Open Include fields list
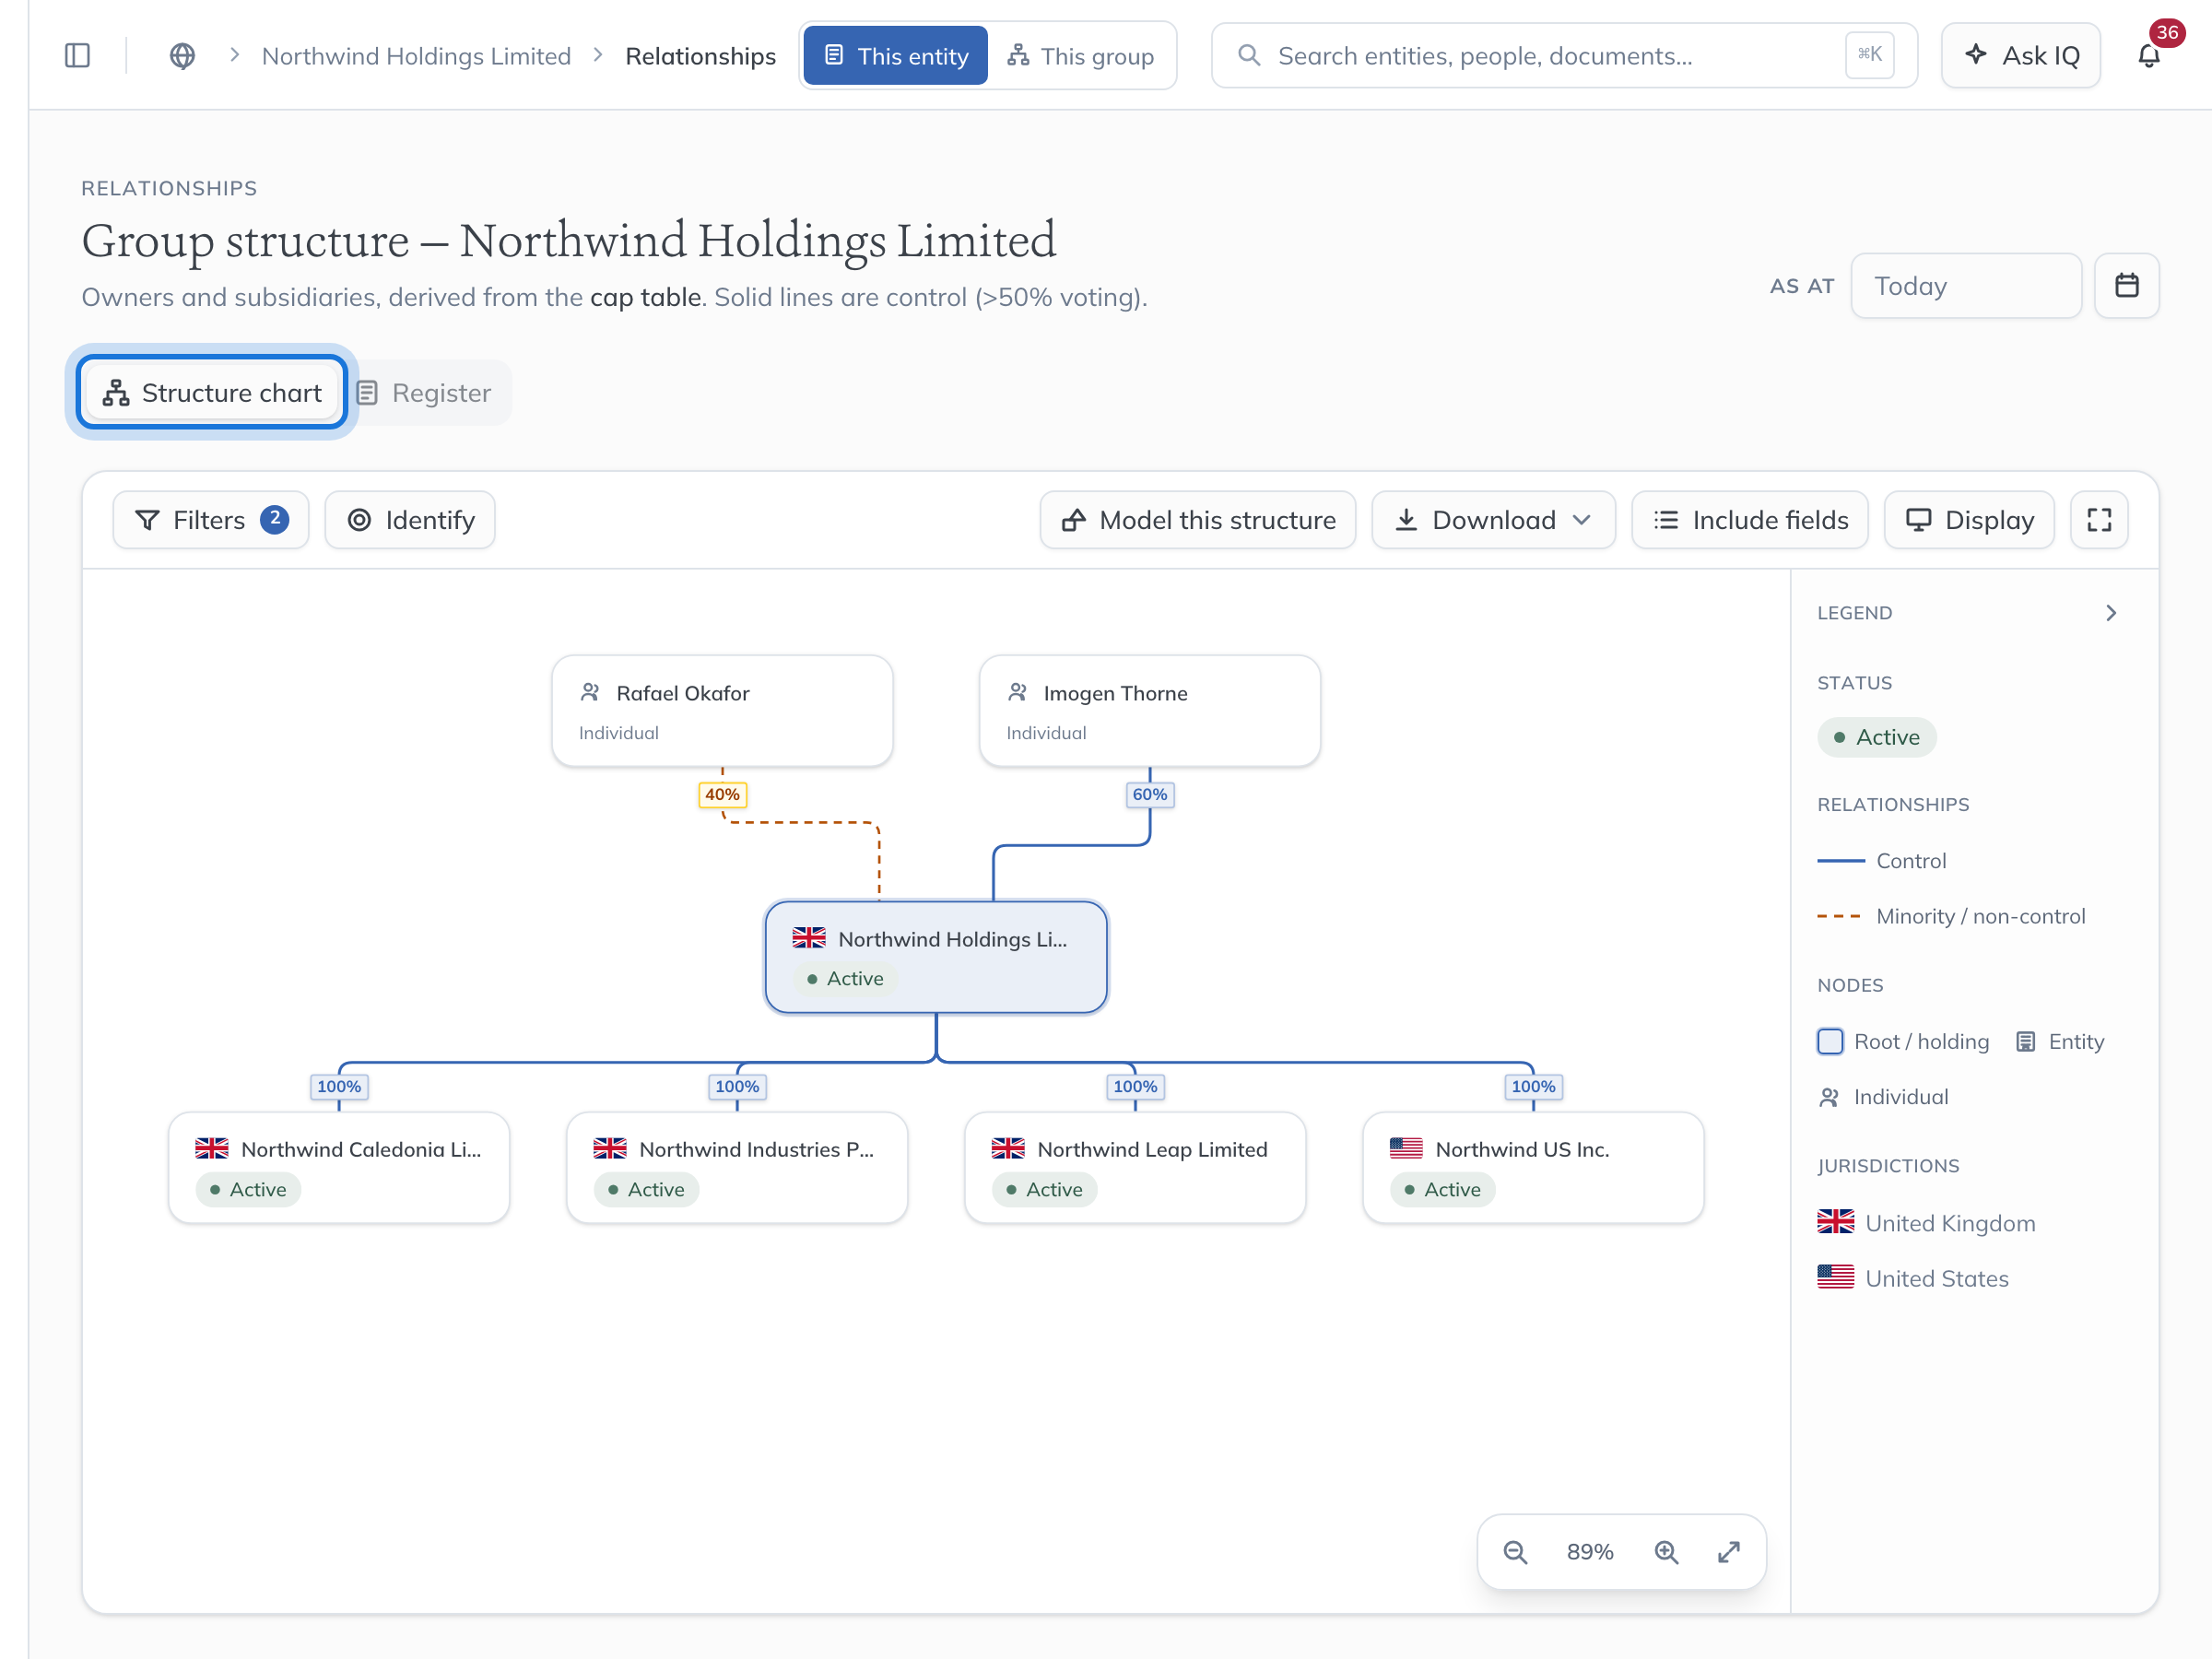2212x1659 pixels. (x=1750, y=520)
